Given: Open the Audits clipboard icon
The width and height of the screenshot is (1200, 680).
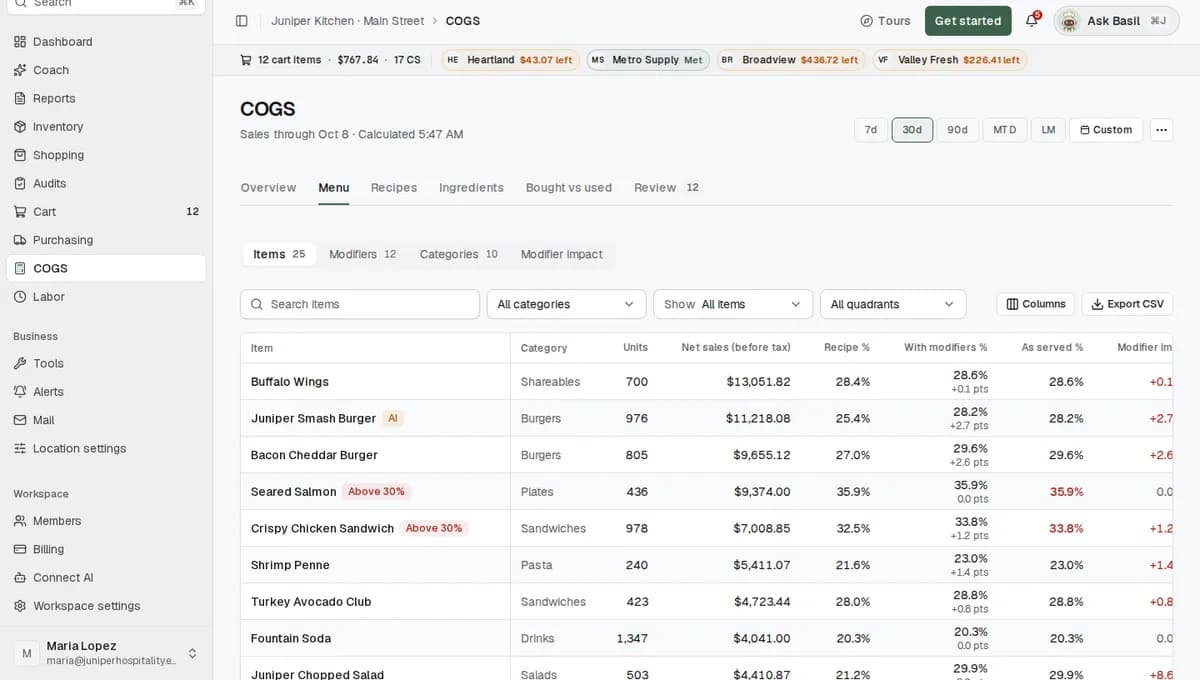Looking at the screenshot, I should coord(20,183).
